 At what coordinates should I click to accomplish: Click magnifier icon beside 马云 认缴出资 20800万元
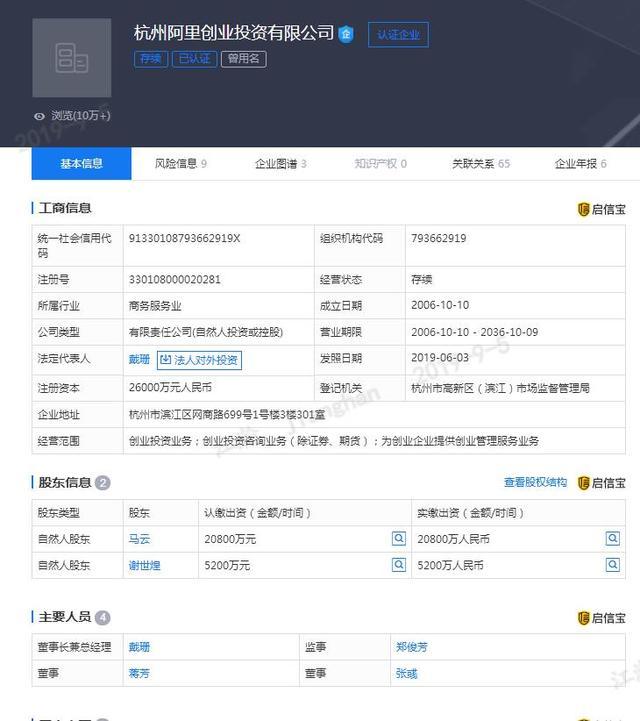[399, 539]
